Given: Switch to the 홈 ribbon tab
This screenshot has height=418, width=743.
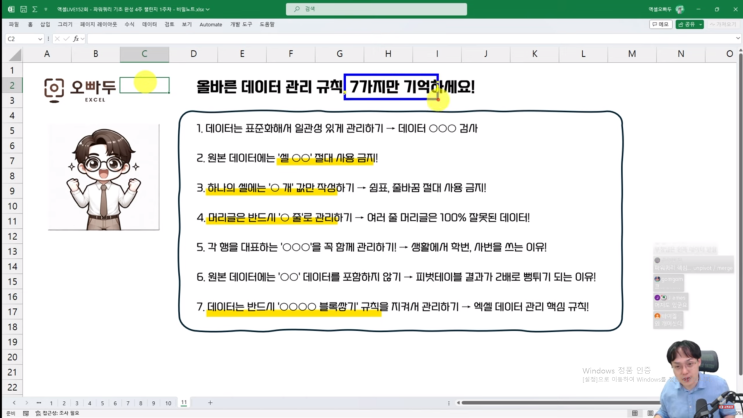Looking at the screenshot, I should pyautogui.click(x=30, y=24).
